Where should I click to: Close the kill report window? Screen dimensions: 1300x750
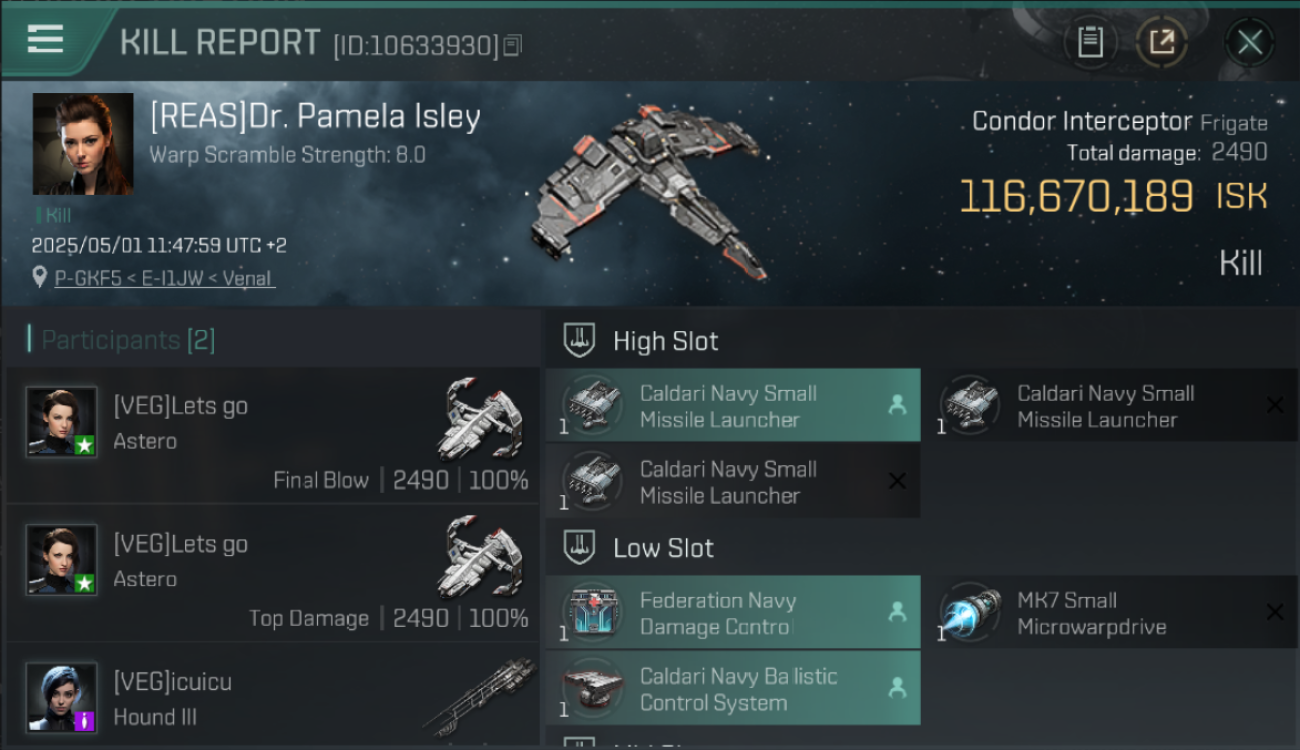click(1249, 42)
